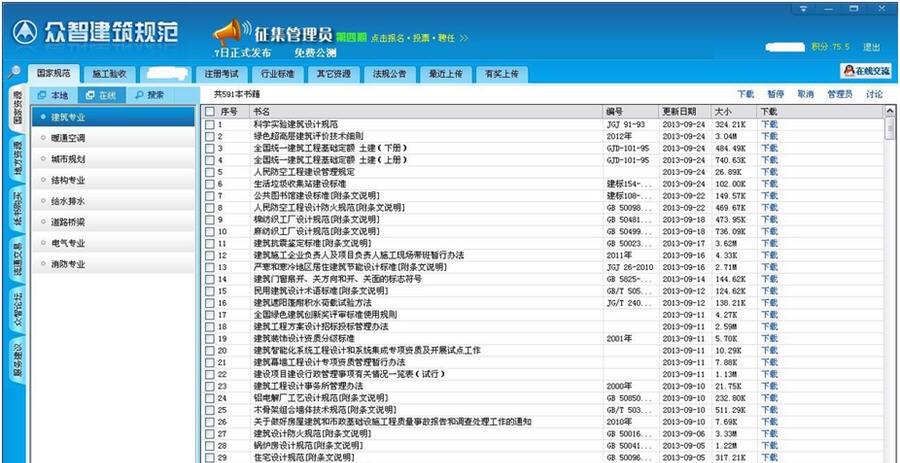
Task: Click code cell JGJ 26-2010
Action: [x=630, y=267]
